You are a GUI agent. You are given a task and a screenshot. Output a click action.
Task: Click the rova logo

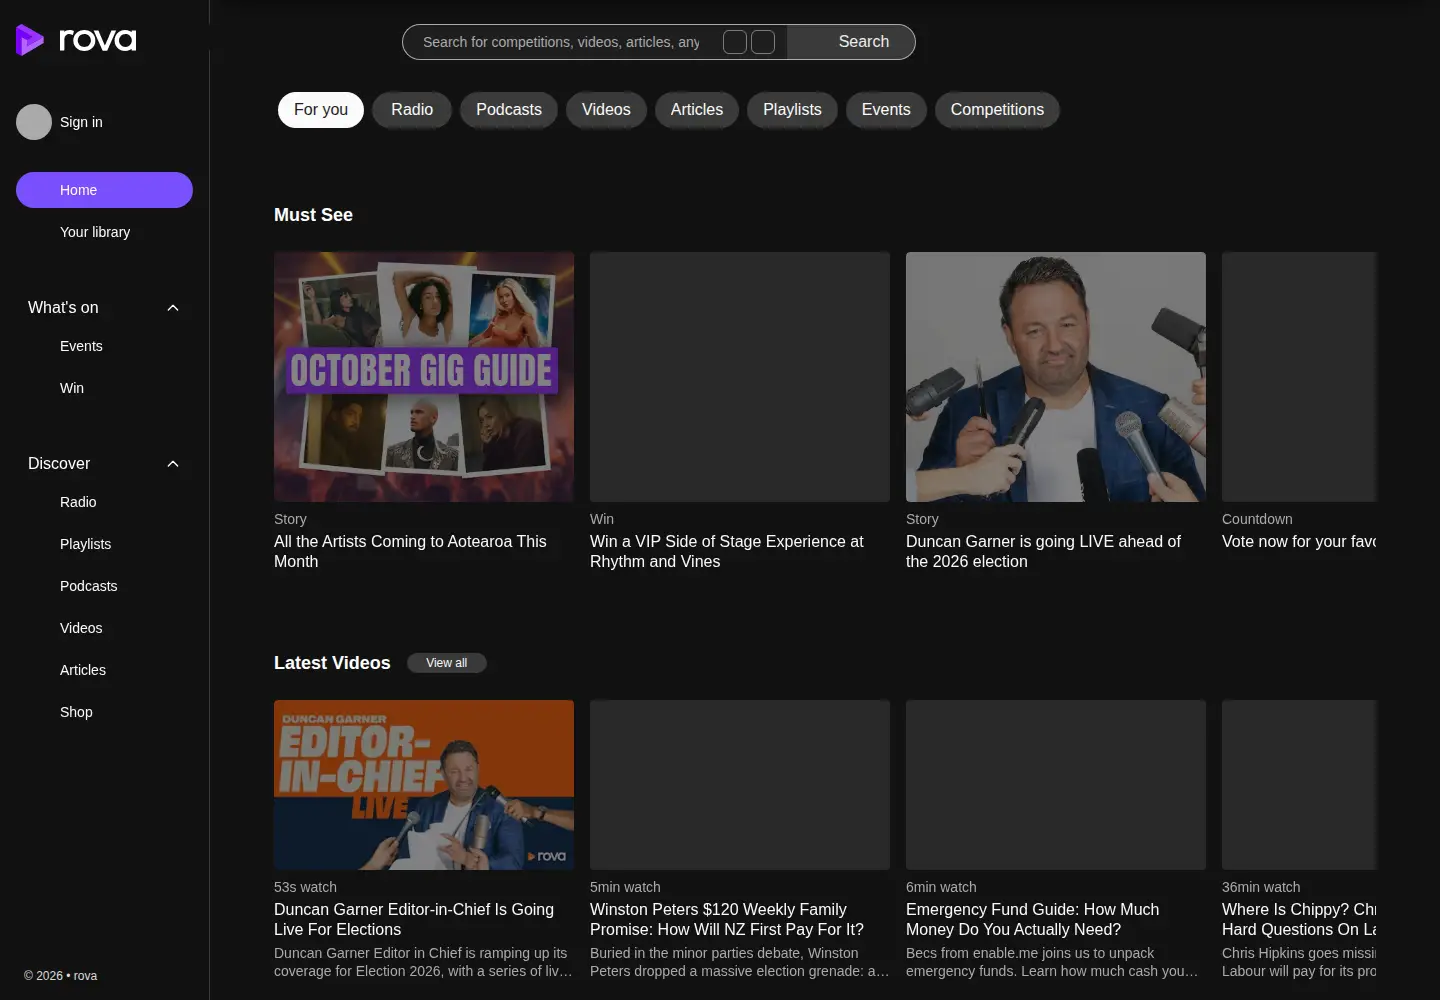point(76,40)
